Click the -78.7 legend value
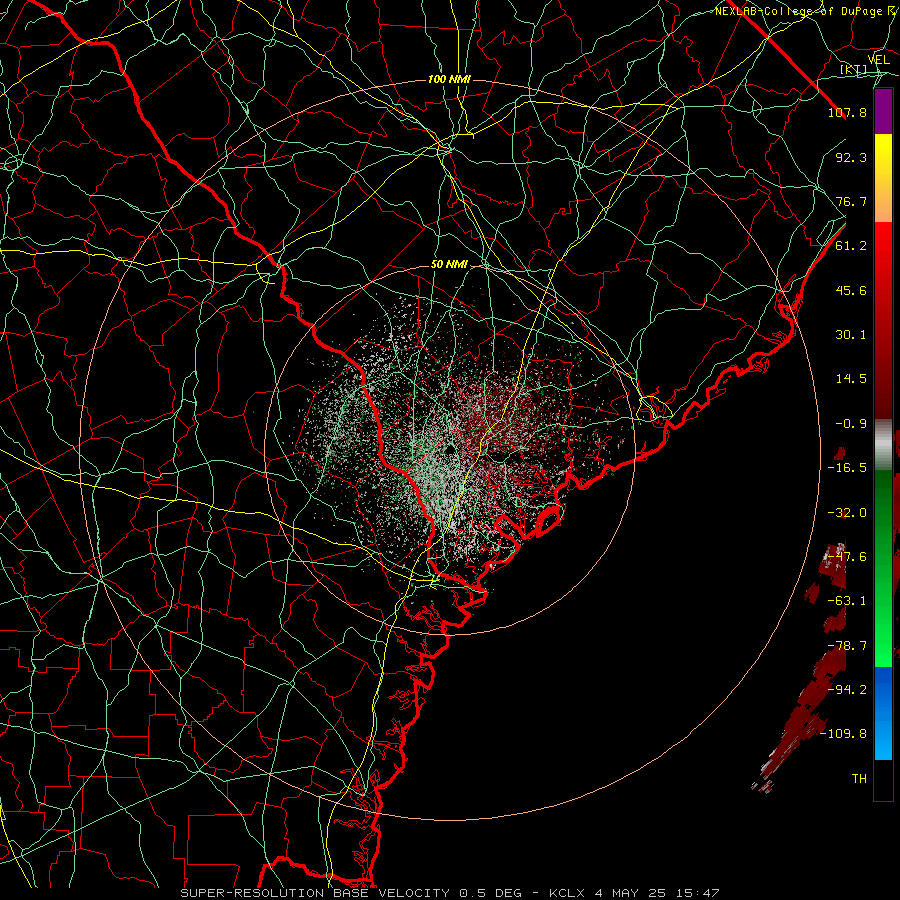This screenshot has width=900, height=900. point(847,646)
